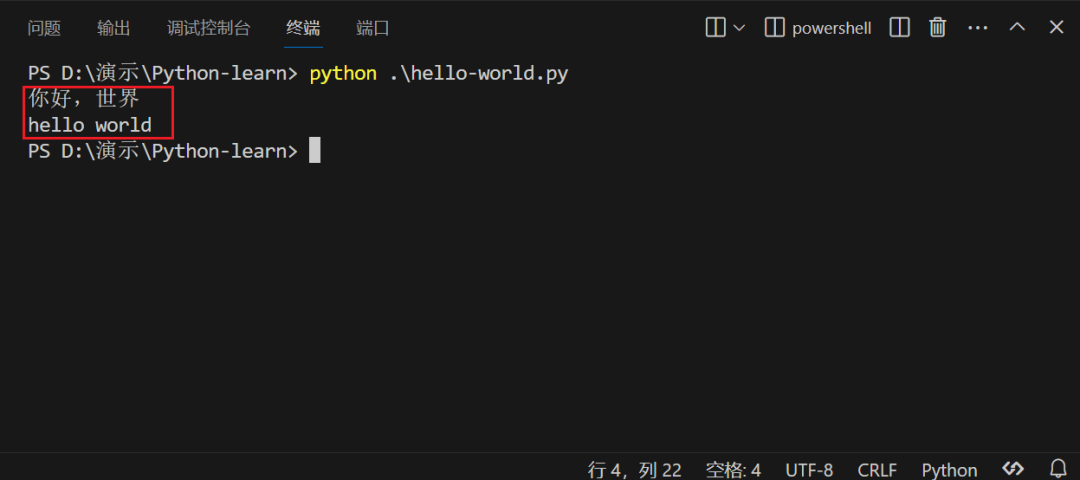Open the more actions ellipsis menu
The image size is (1080, 480).
pos(977,27)
